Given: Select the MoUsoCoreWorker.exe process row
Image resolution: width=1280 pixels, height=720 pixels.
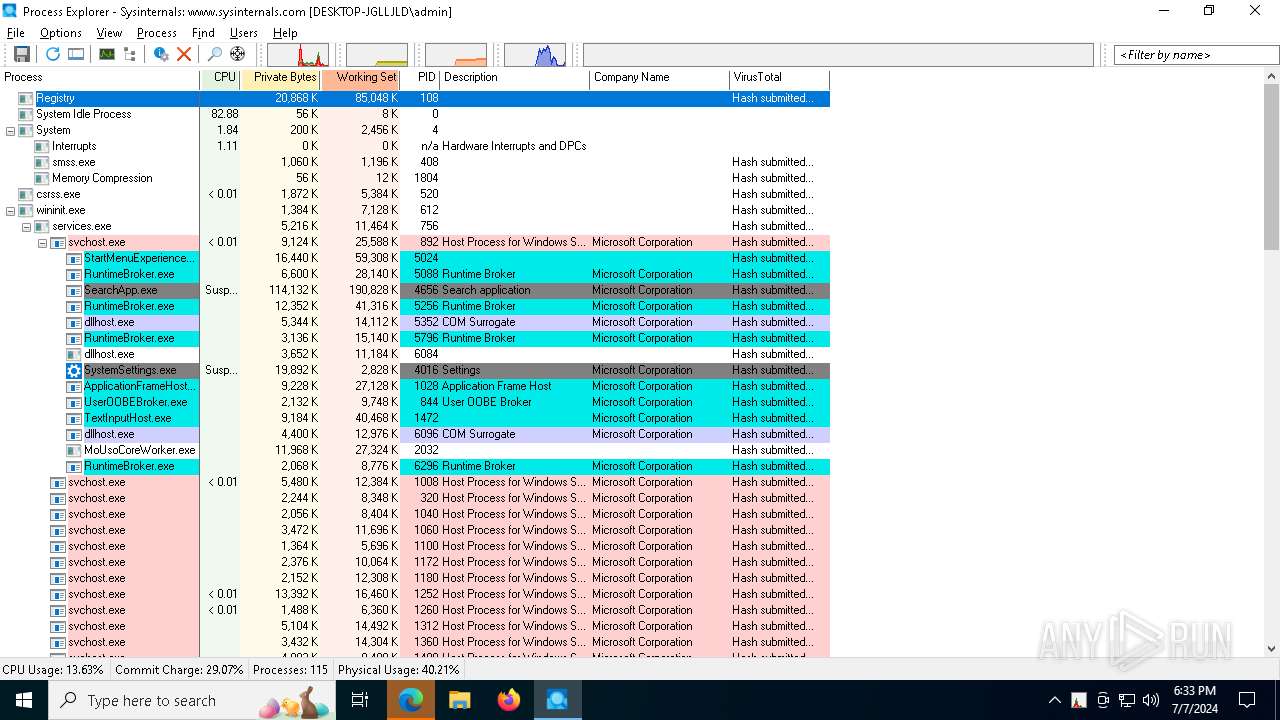Looking at the screenshot, I should pyautogui.click(x=415, y=450).
